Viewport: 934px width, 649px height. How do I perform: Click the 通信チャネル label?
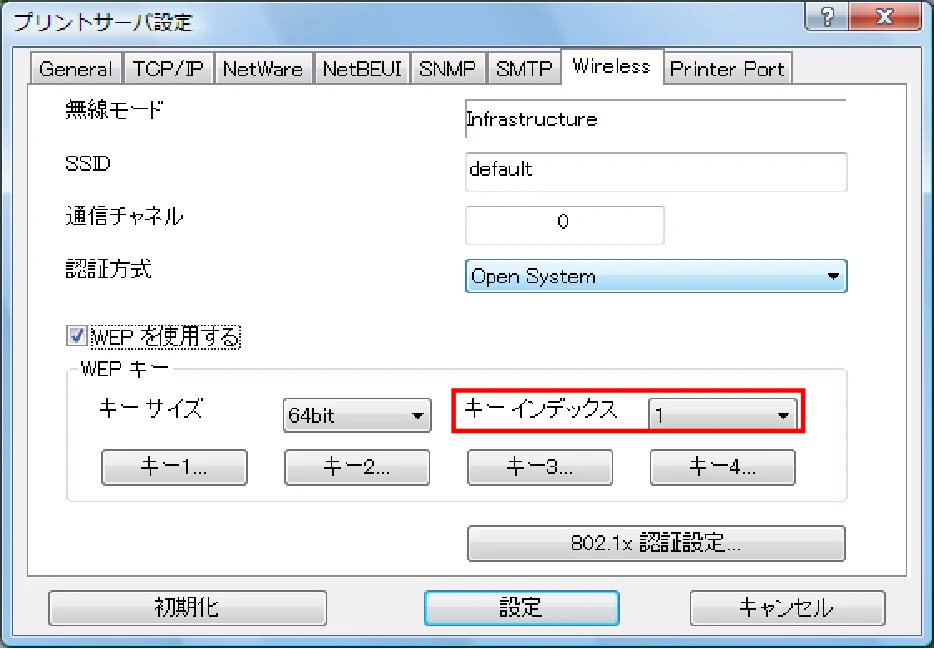click(124, 216)
